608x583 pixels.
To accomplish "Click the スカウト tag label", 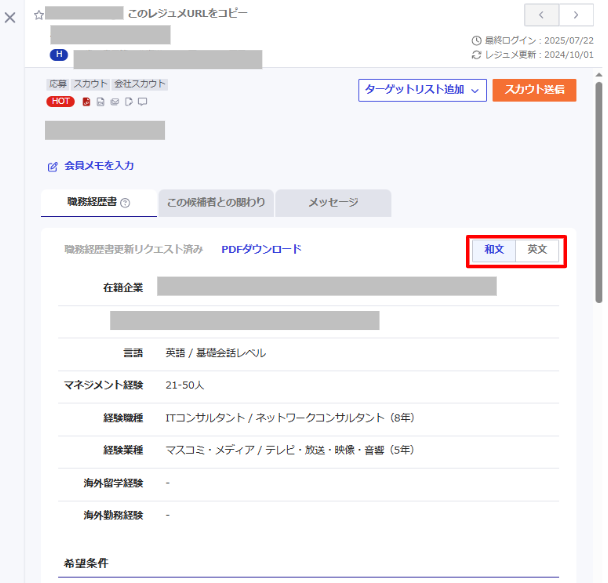I will pos(90,84).
